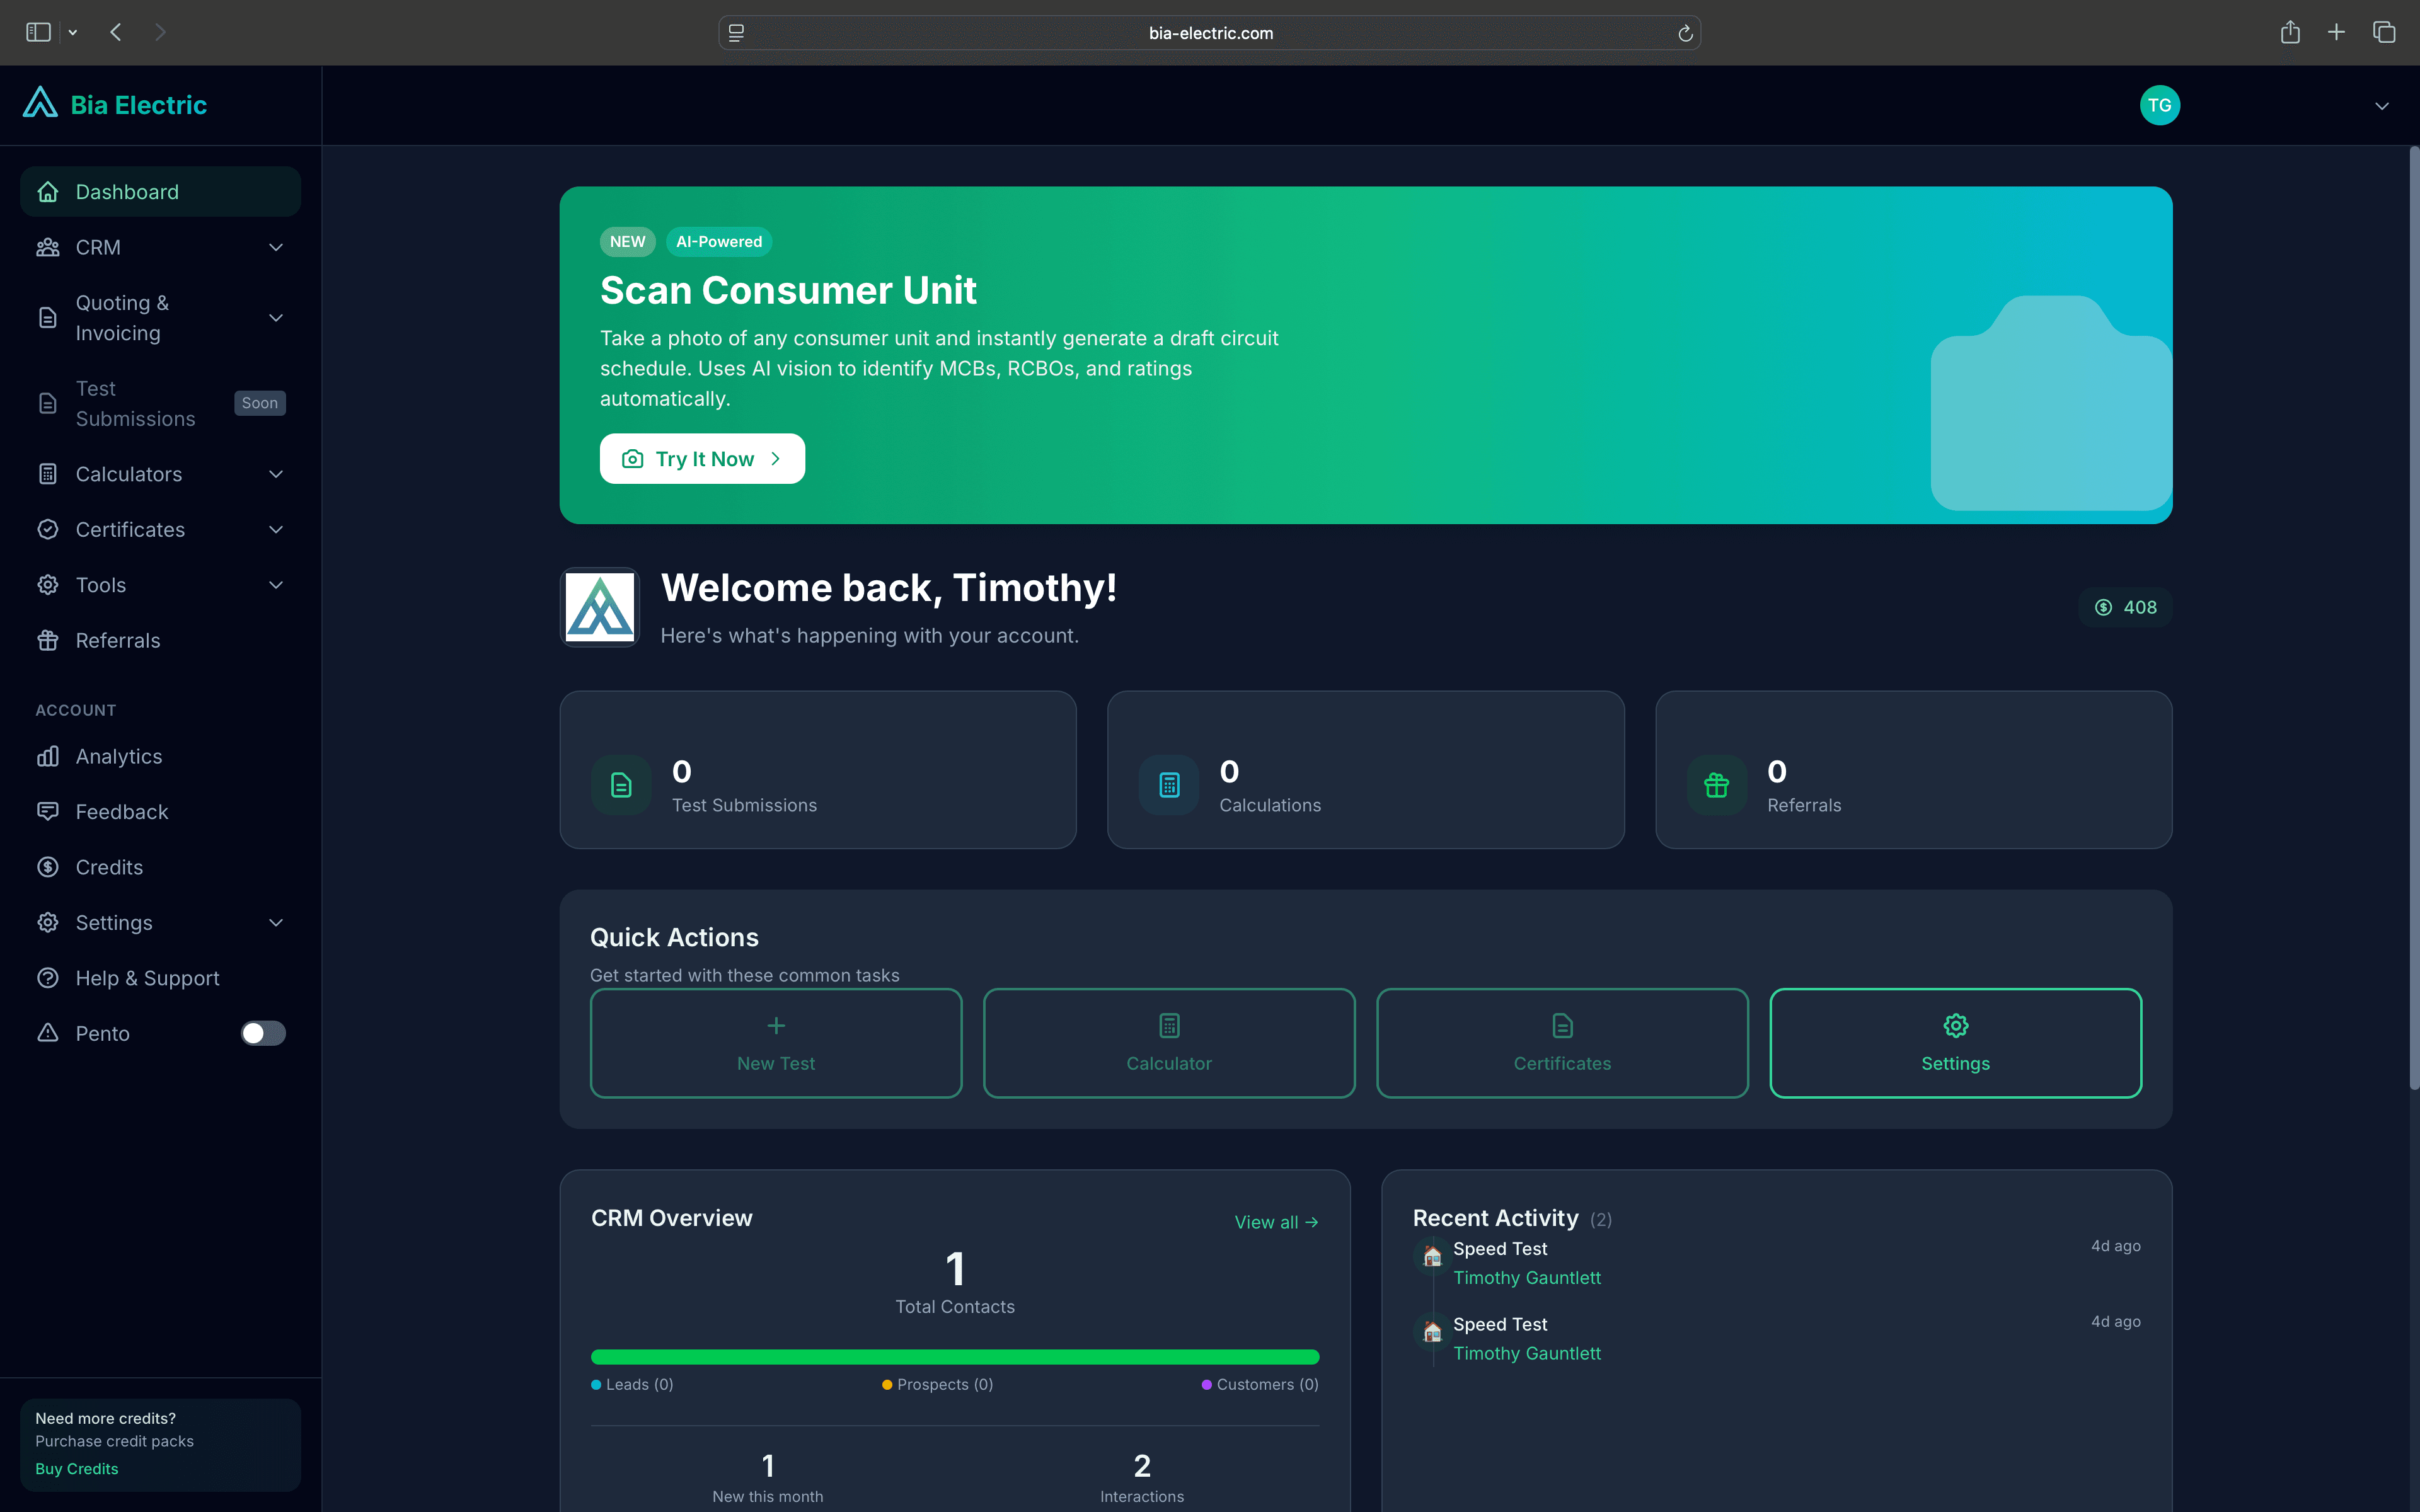Click the Leads progress bar in CRM Overview
The width and height of the screenshot is (2420, 1512).
pyautogui.click(x=955, y=1356)
